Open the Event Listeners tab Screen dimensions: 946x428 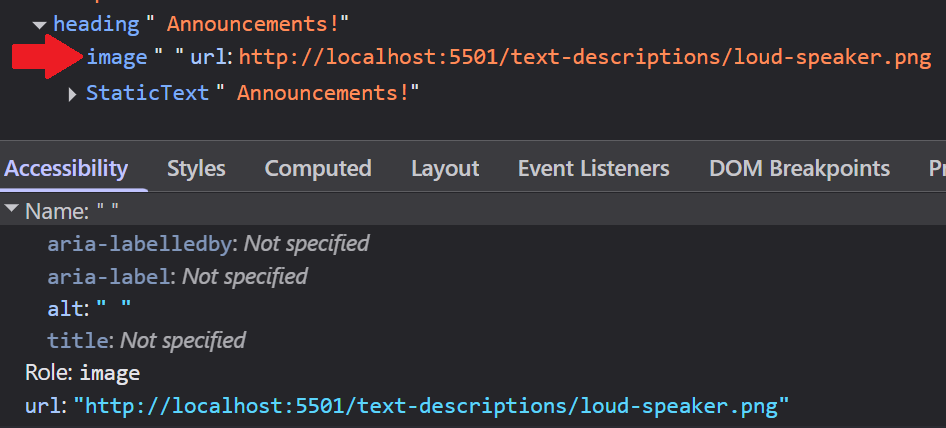[594, 168]
